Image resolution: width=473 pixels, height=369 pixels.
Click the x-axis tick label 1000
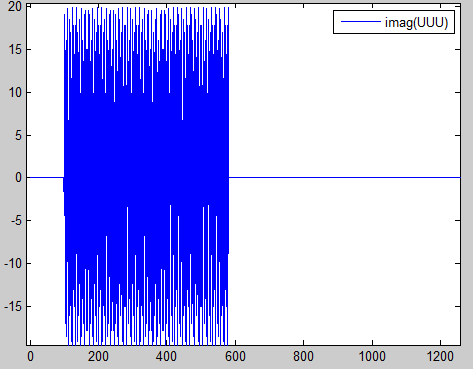372,357
